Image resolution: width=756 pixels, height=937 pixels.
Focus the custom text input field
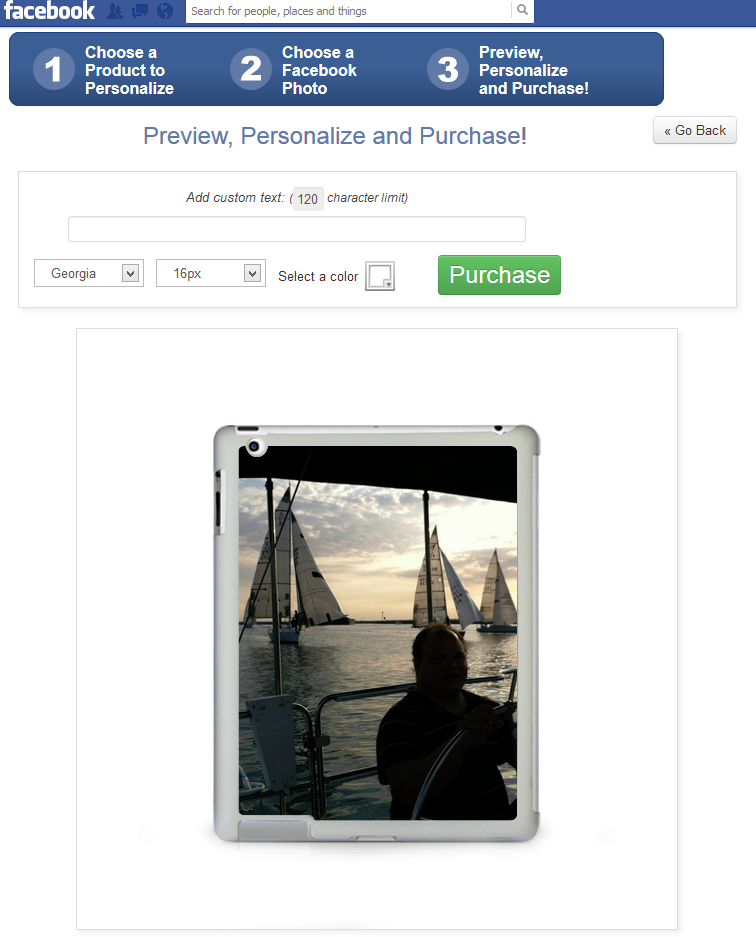click(x=297, y=229)
